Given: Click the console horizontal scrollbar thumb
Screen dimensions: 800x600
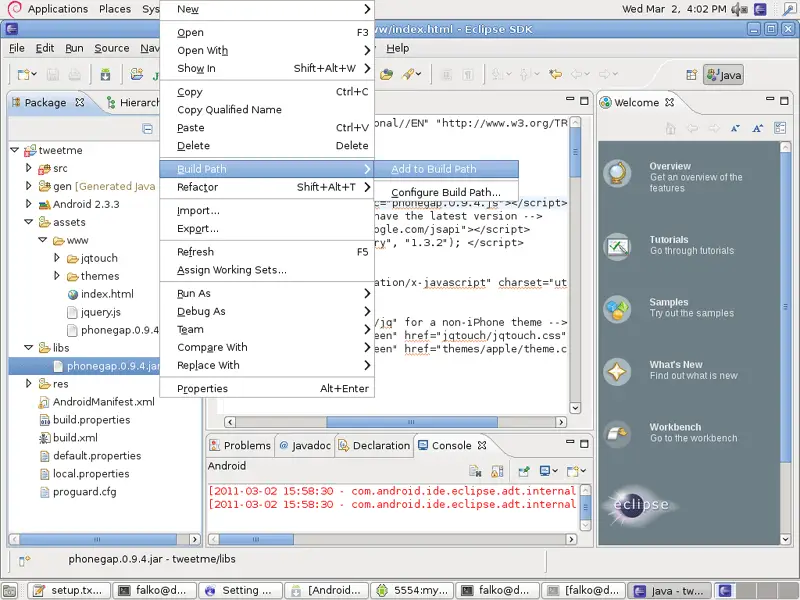Looking at the screenshot, I should point(256,539).
